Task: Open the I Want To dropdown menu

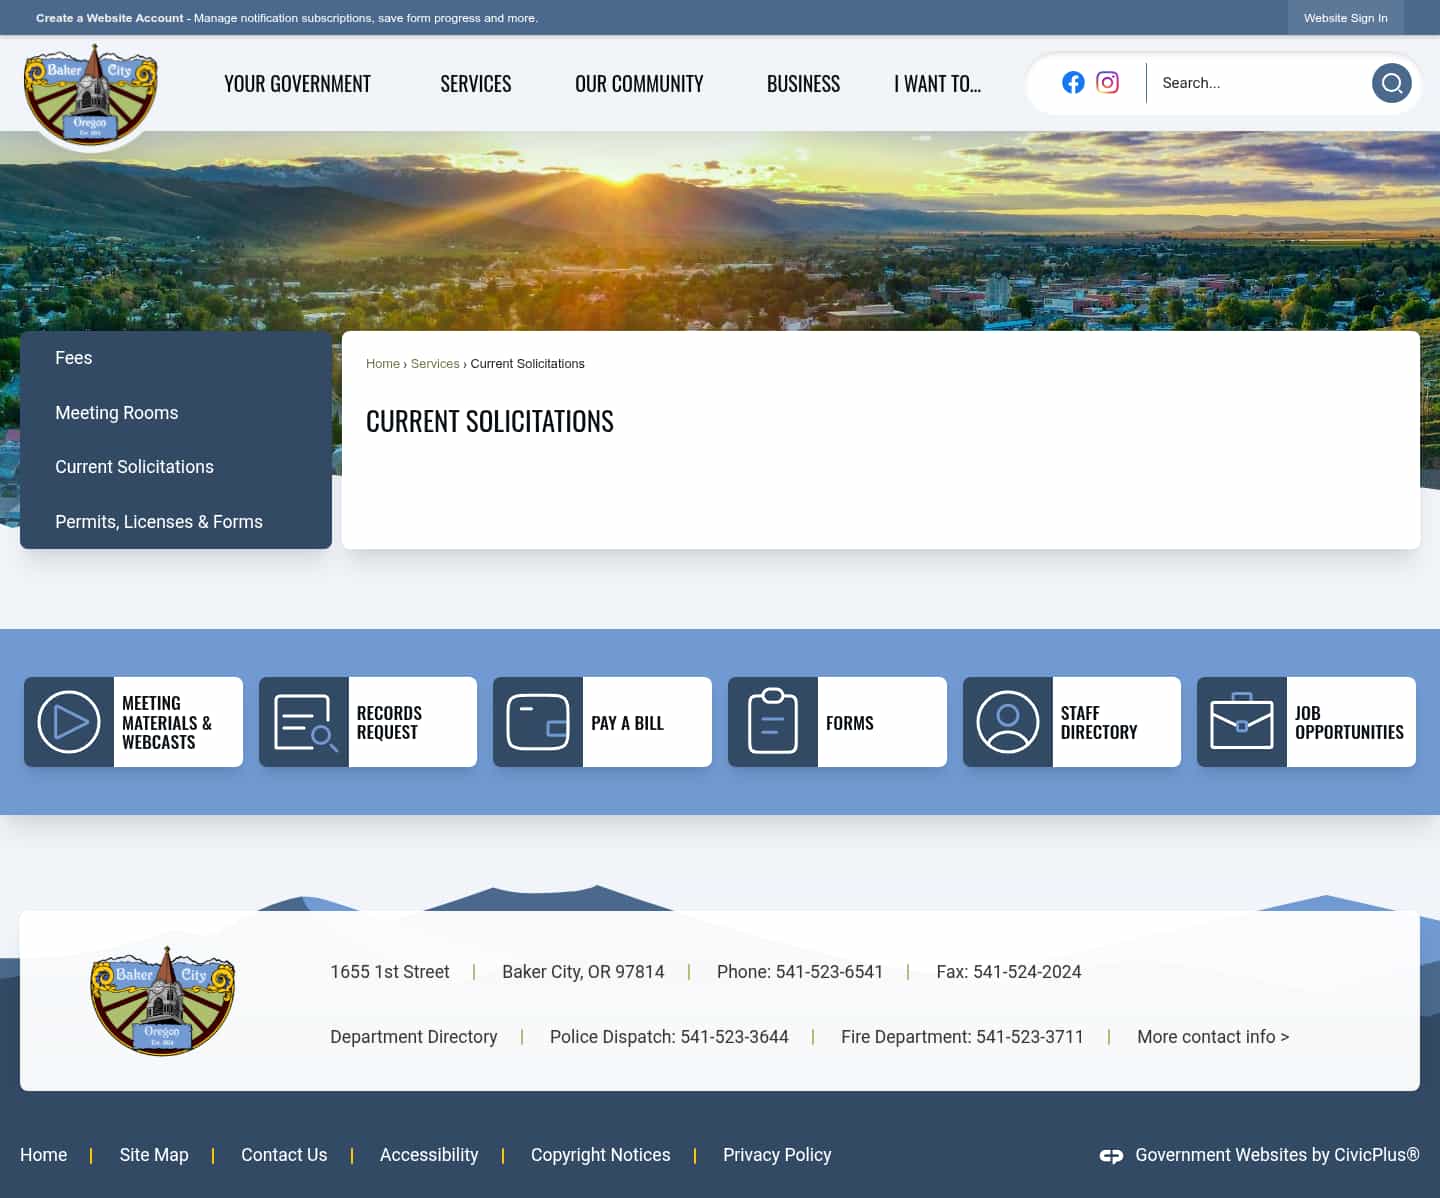Action: click(937, 84)
